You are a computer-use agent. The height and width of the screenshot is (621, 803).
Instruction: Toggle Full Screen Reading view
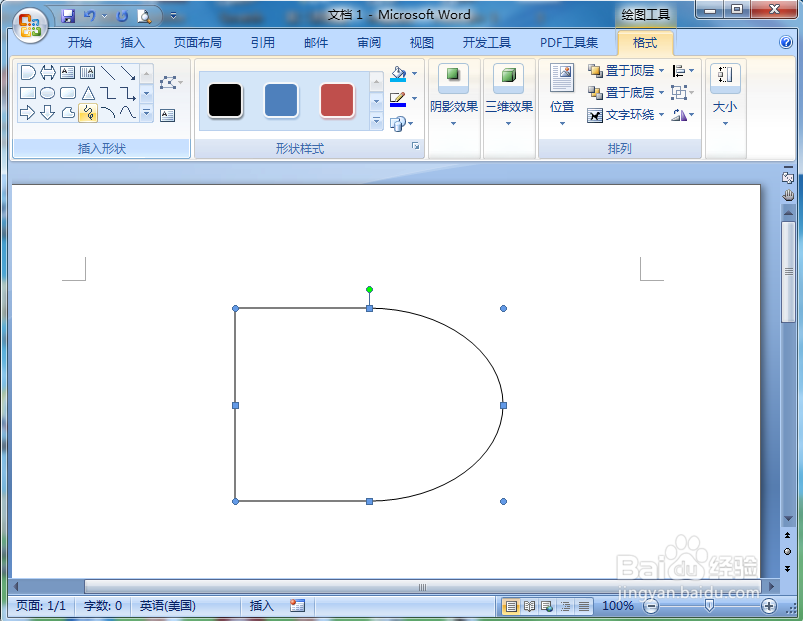click(529, 607)
